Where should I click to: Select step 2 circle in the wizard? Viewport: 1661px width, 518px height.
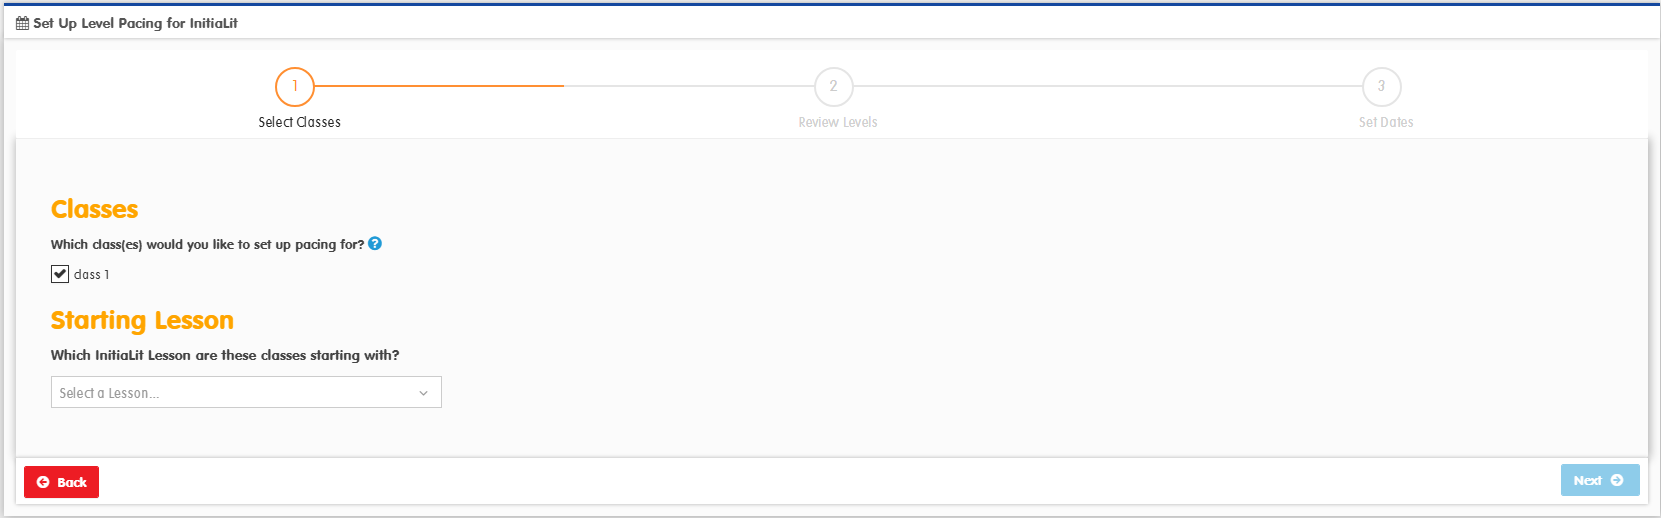(833, 86)
